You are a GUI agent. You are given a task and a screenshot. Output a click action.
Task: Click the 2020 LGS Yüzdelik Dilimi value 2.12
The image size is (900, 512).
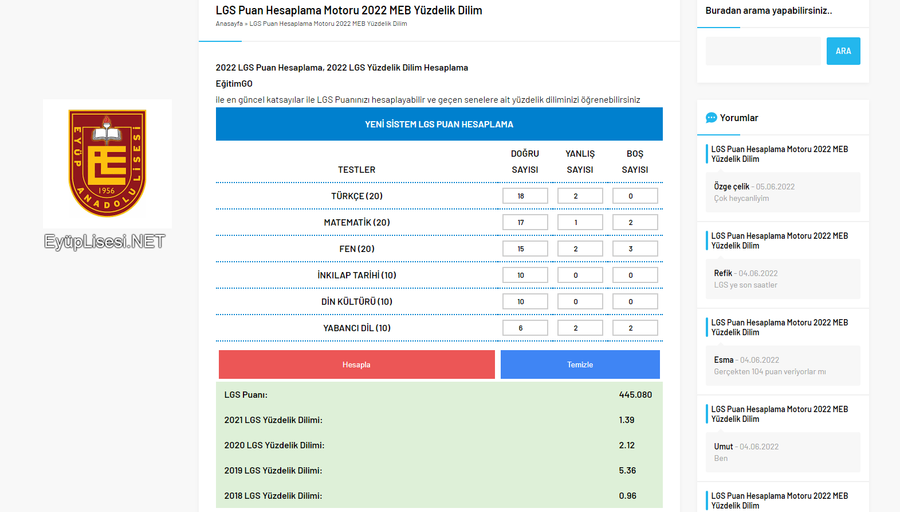[627, 445]
